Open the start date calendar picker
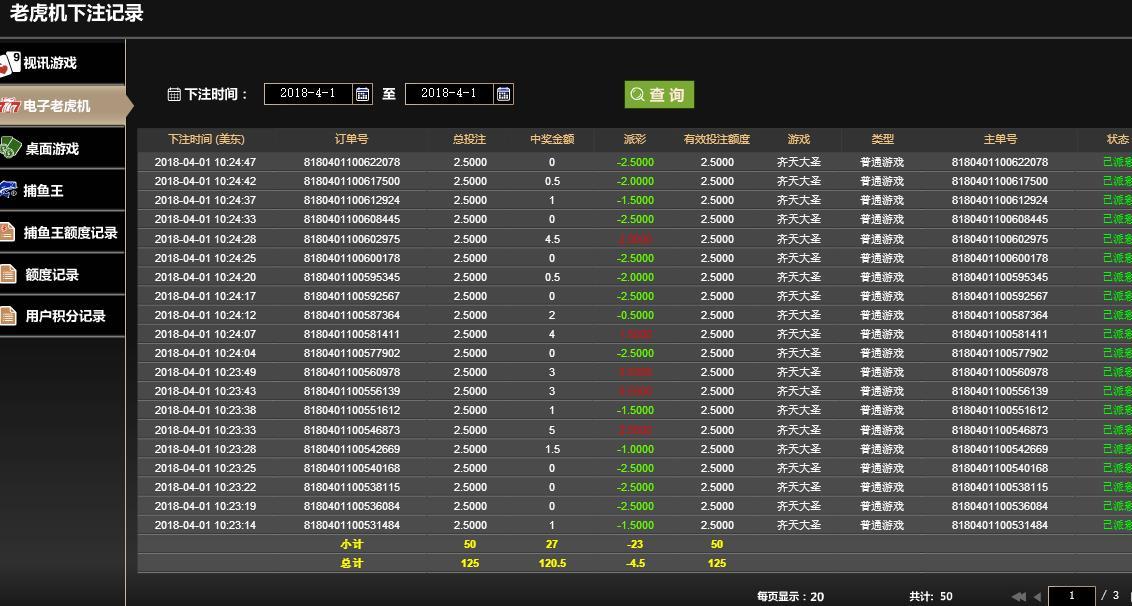Image resolution: width=1132 pixels, height=606 pixels. tap(362, 94)
